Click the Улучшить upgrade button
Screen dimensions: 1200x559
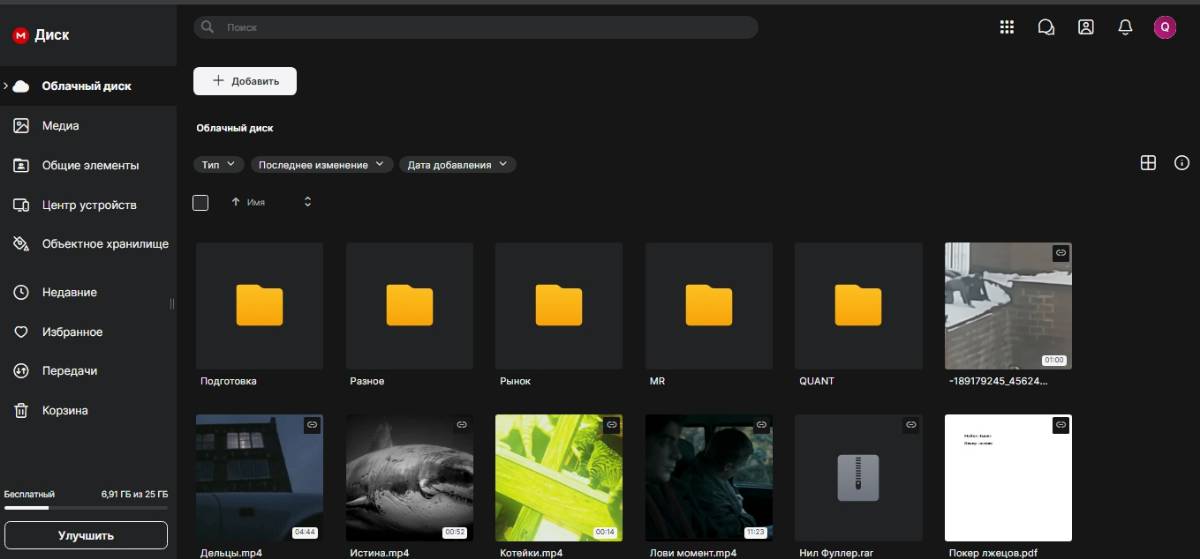point(86,535)
